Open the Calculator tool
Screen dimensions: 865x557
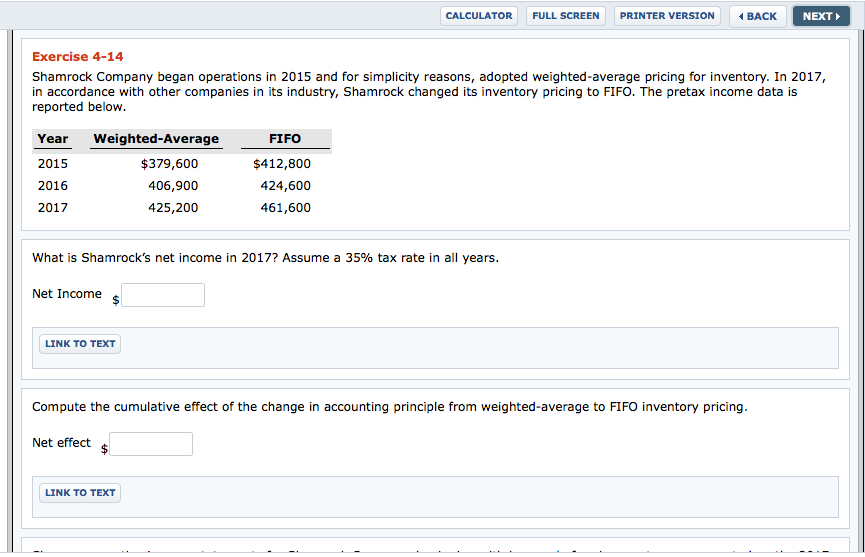pos(478,16)
